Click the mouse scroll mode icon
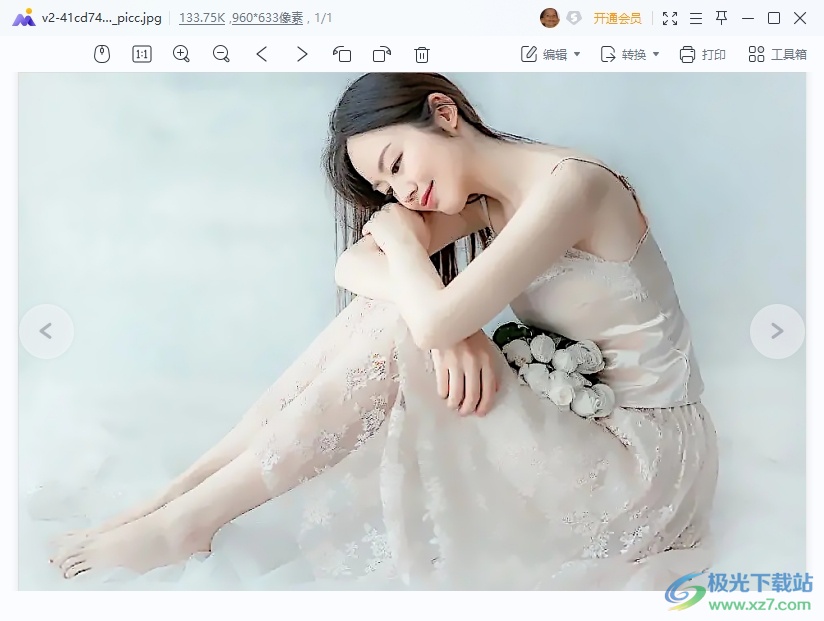 102,54
